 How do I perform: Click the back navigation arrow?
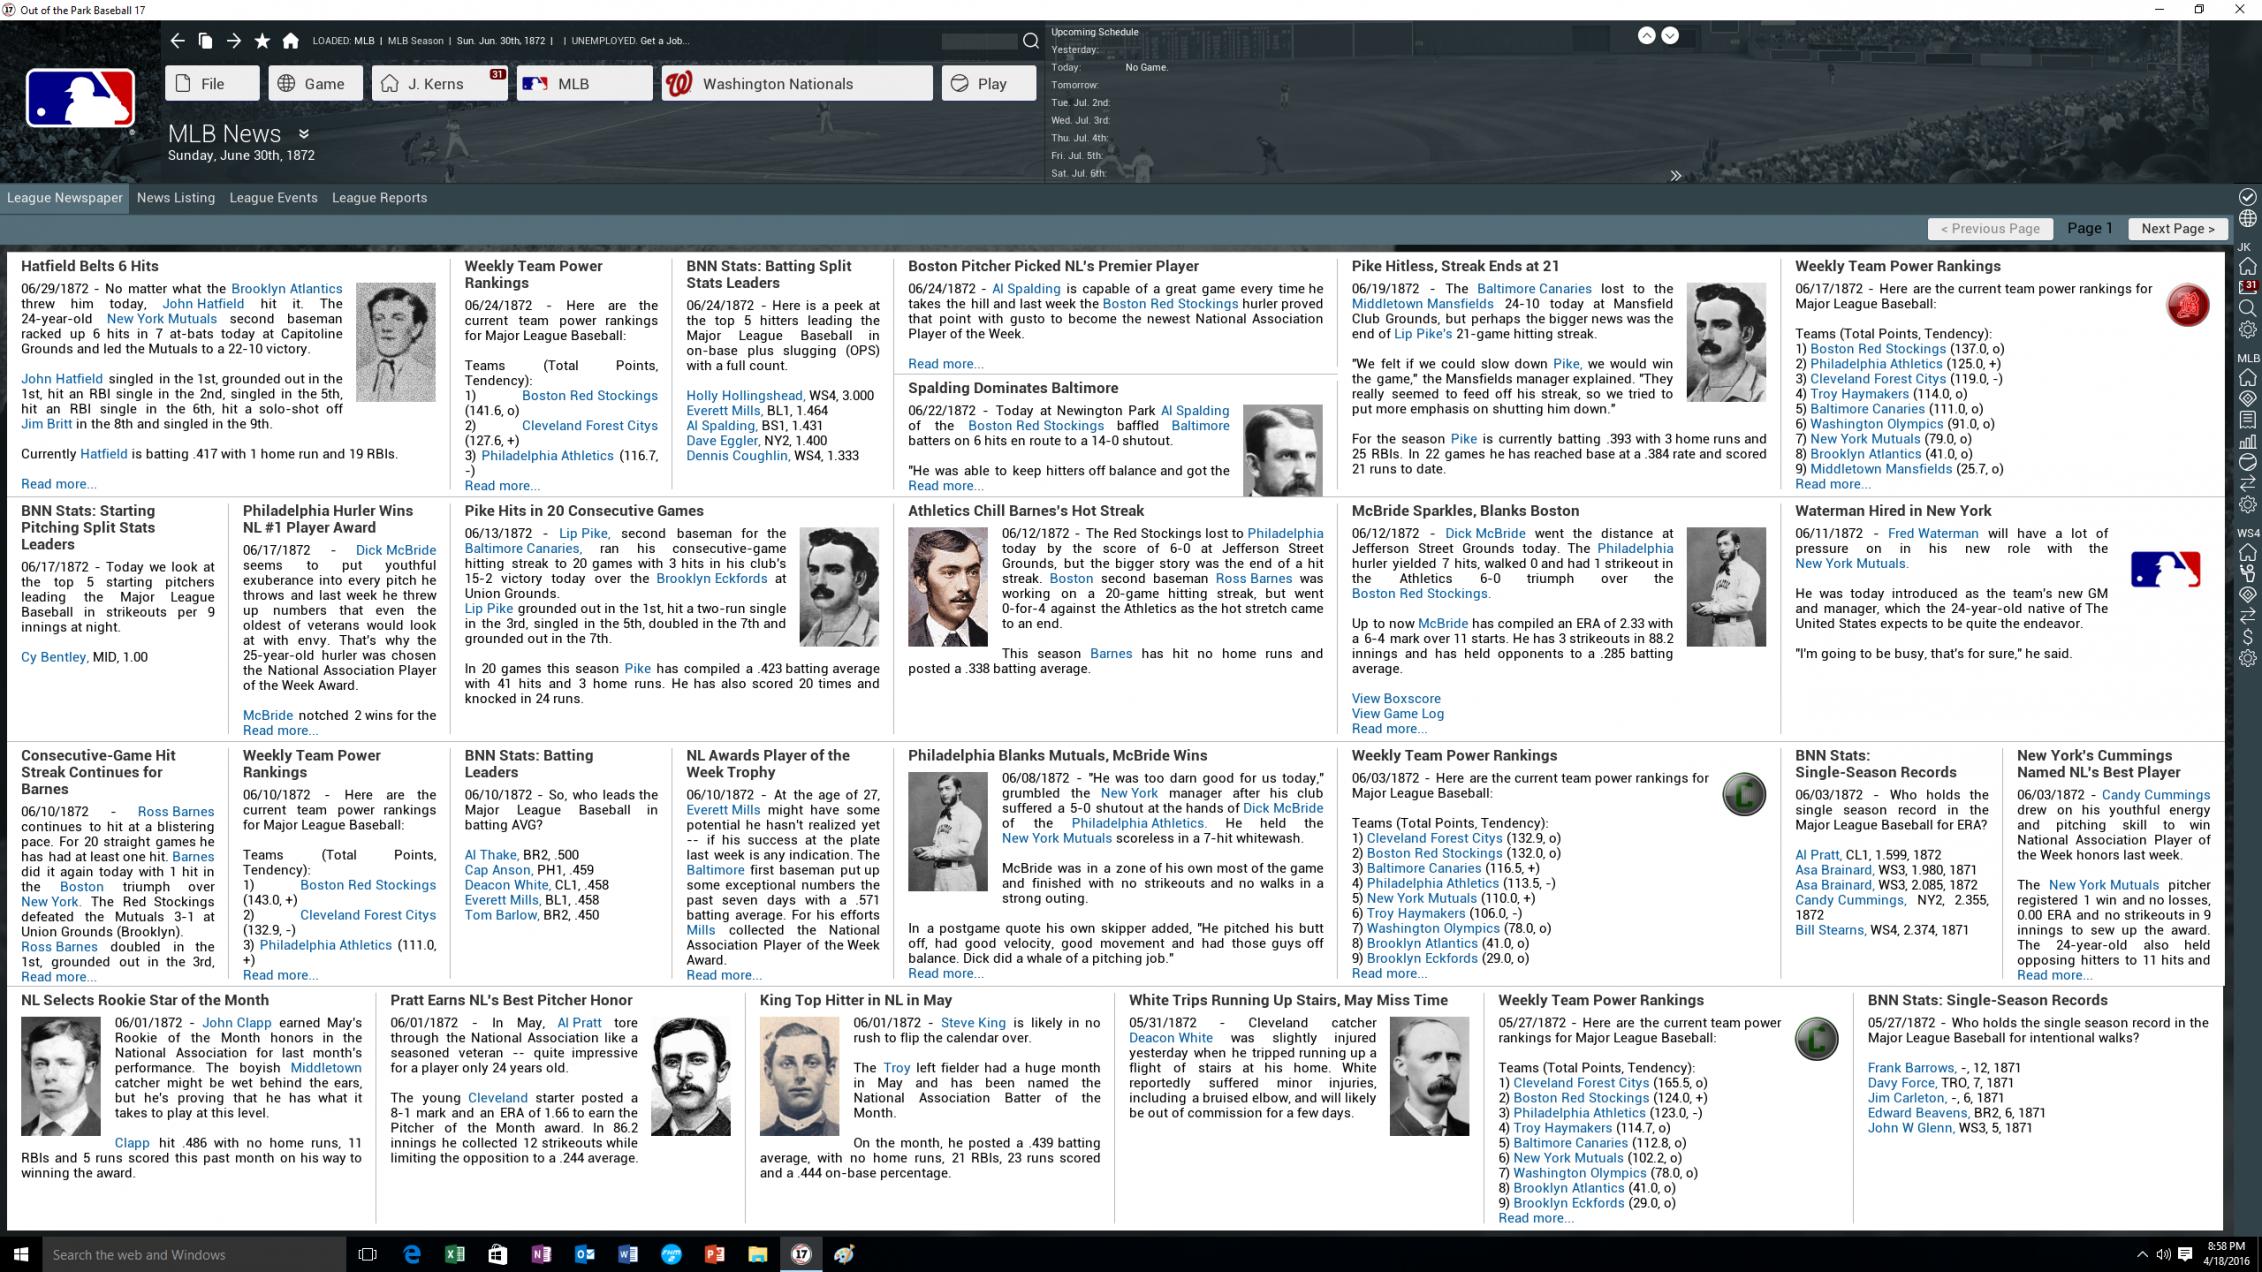pyautogui.click(x=177, y=41)
